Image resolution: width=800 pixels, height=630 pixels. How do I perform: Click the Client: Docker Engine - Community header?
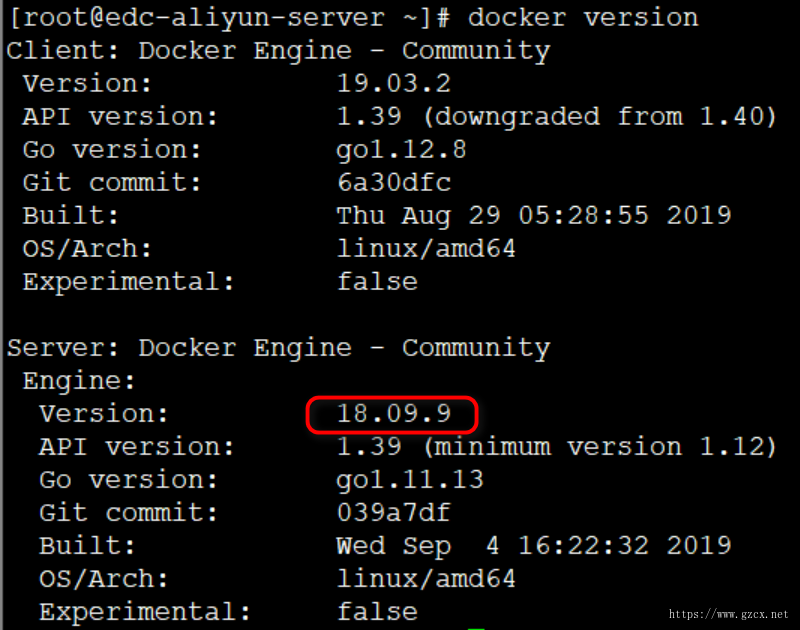[x=278, y=51]
